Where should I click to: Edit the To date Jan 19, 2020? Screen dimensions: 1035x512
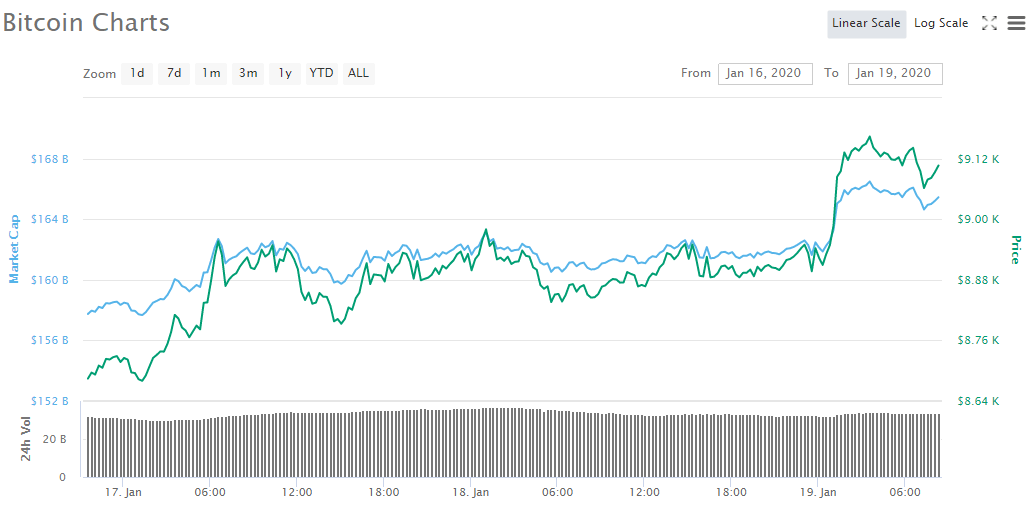pos(895,74)
